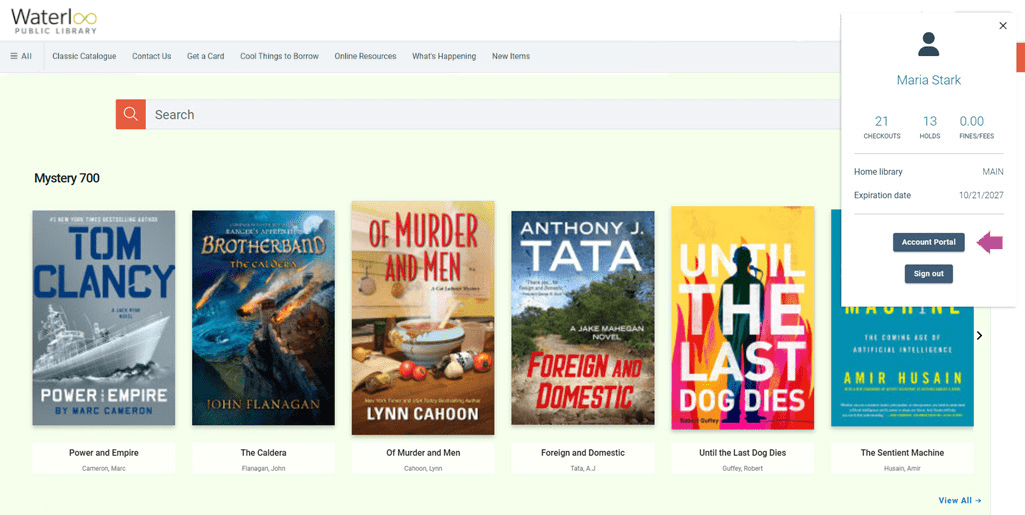Open the Brotherband The Caldera cover
The image size is (1025, 515).
pyautogui.click(x=263, y=318)
